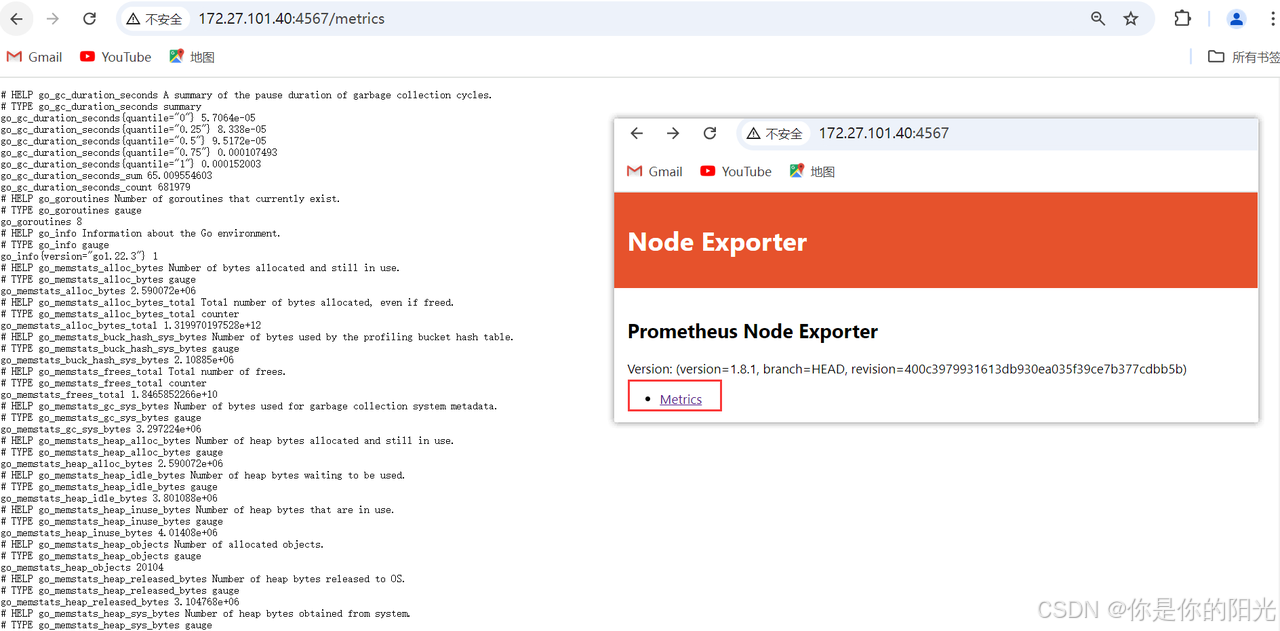Image resolution: width=1280 pixels, height=631 pixels.
Task: Go forward in the inset Node Exporter browser
Action: 673,133
